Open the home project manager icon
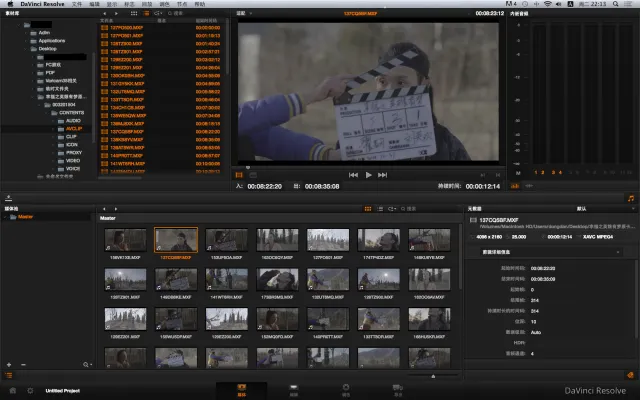This screenshot has height=400, width=640. click(x=13, y=391)
